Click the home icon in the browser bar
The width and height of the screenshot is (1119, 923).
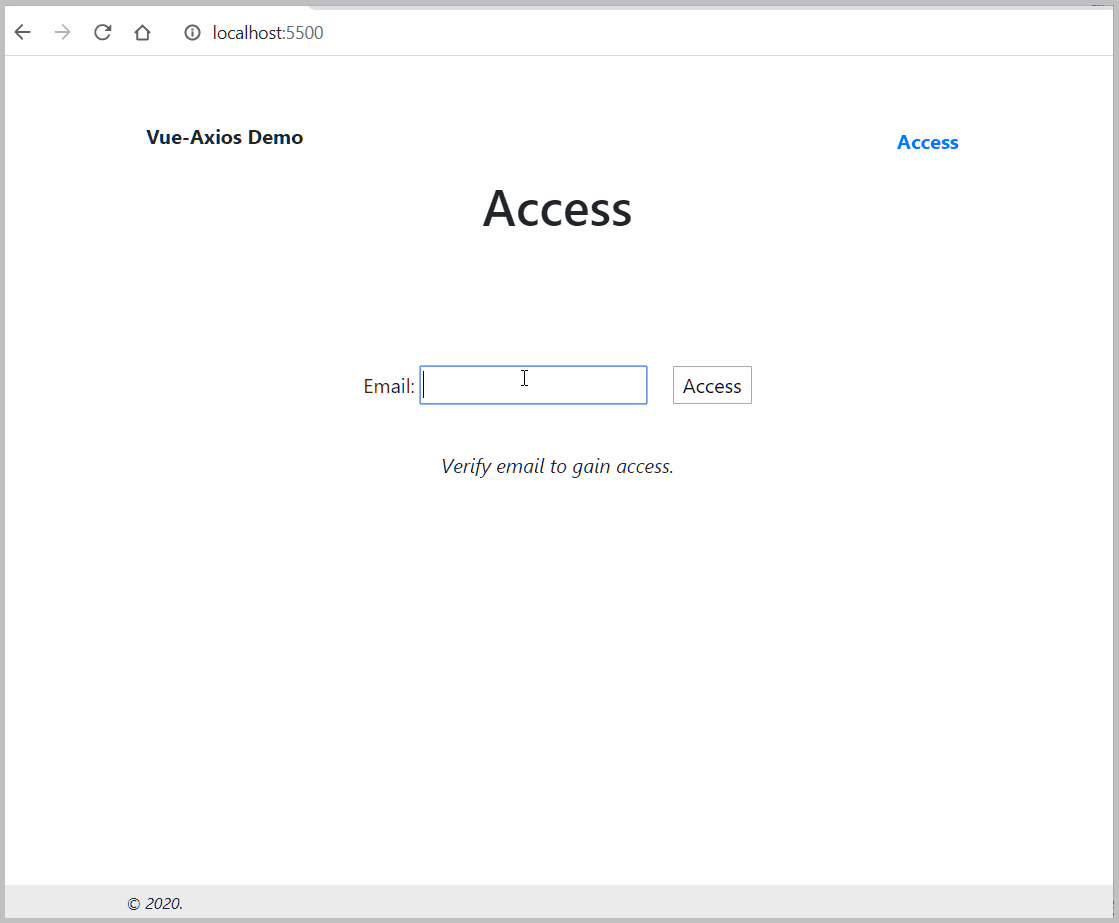click(142, 32)
